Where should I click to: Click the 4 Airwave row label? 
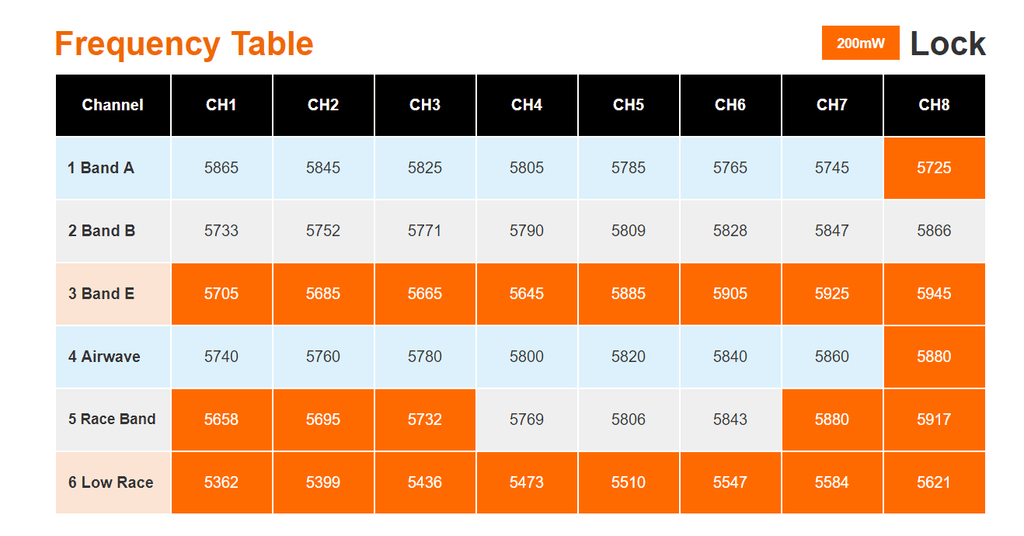point(104,357)
